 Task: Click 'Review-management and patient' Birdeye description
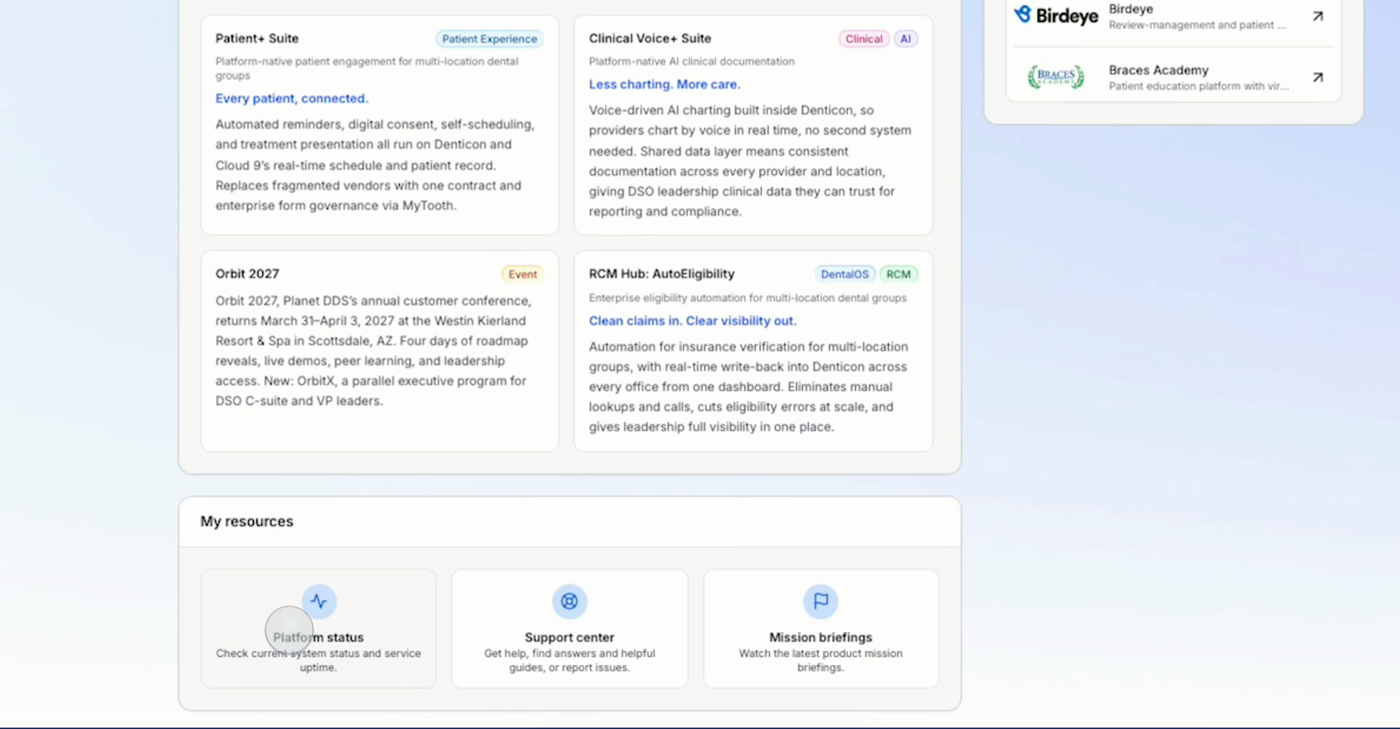click(x=1198, y=25)
